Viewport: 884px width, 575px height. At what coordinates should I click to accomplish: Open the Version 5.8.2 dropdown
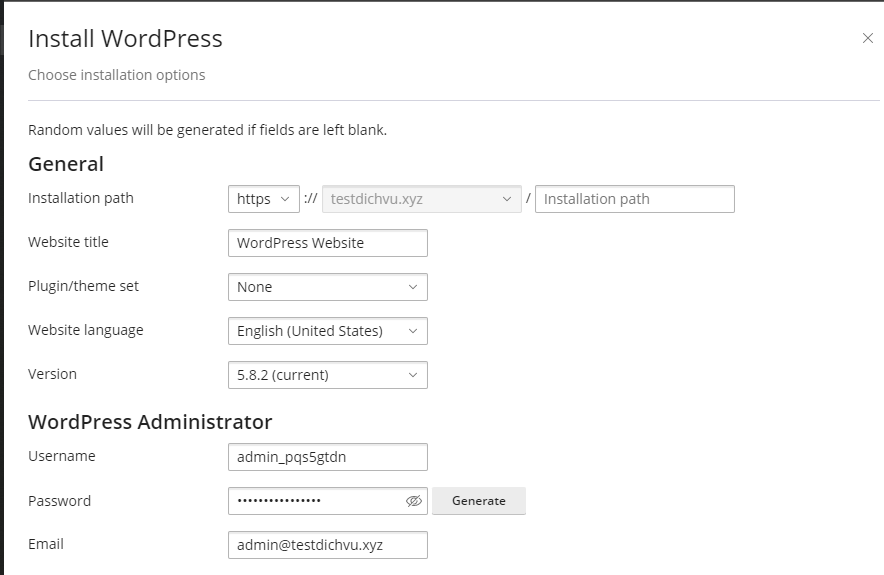click(x=328, y=375)
